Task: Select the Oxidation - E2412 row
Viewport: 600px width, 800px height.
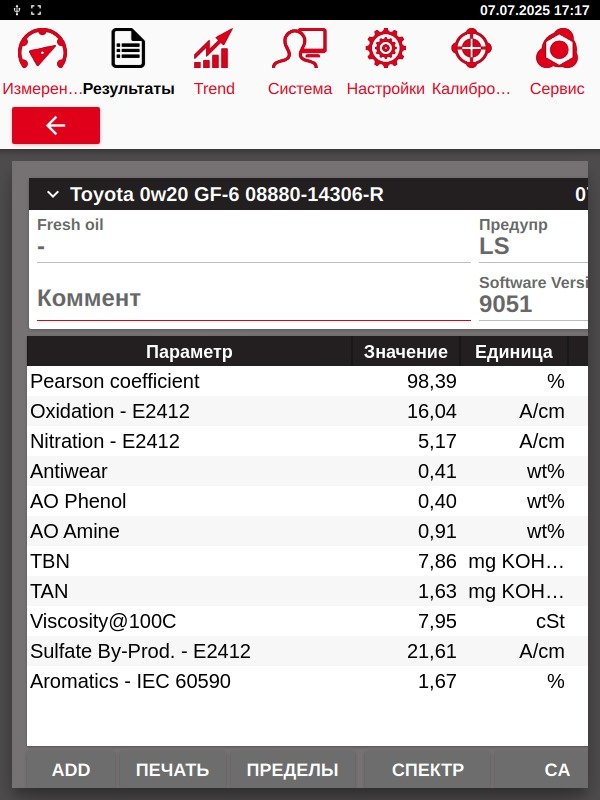Action: click(x=307, y=411)
